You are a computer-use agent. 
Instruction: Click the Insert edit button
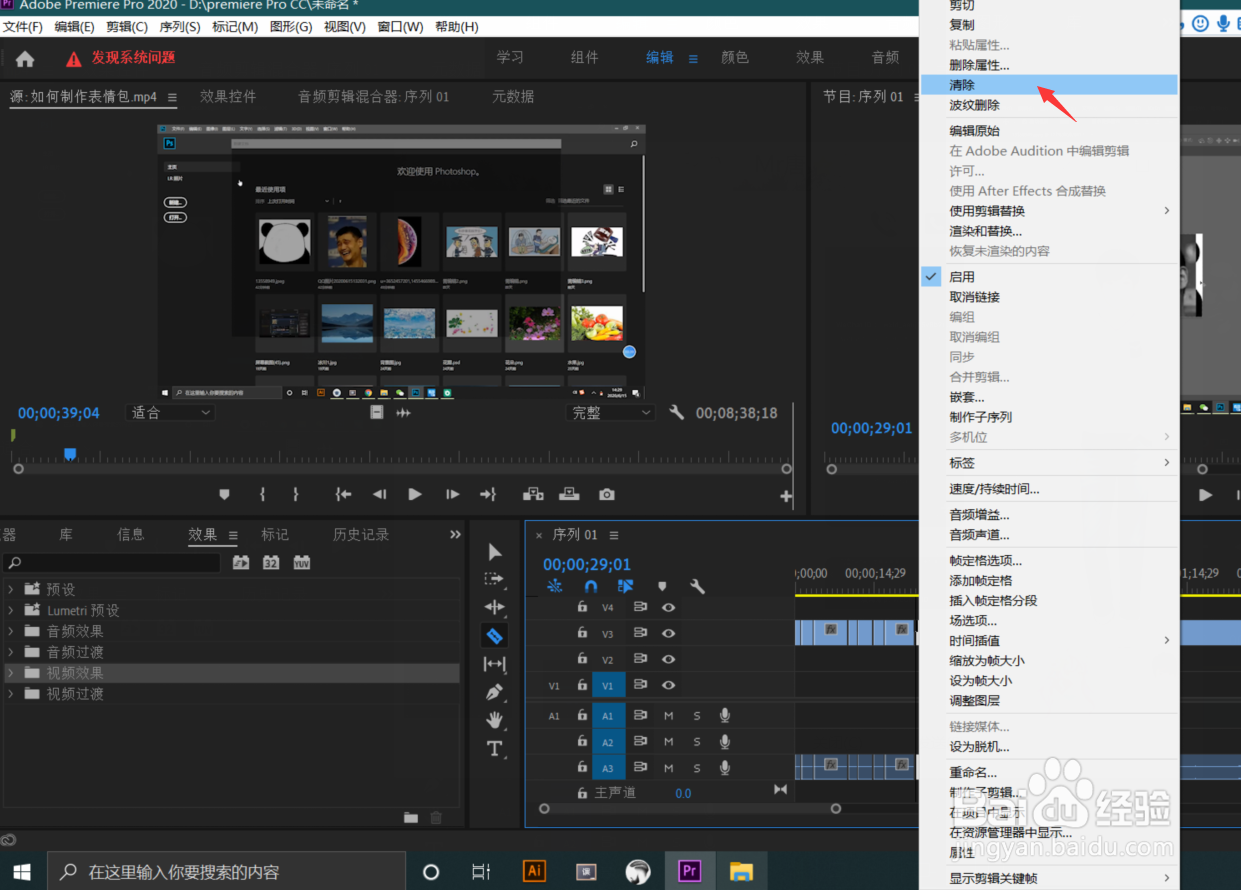[x=534, y=494]
